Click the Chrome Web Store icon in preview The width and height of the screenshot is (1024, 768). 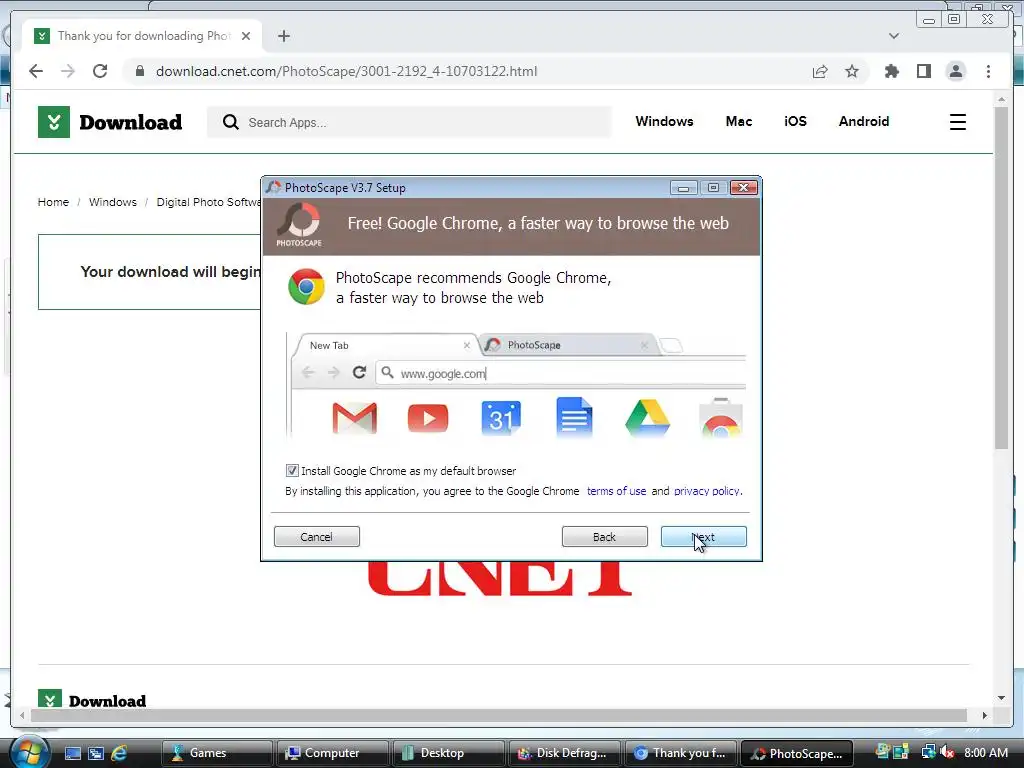(720, 418)
